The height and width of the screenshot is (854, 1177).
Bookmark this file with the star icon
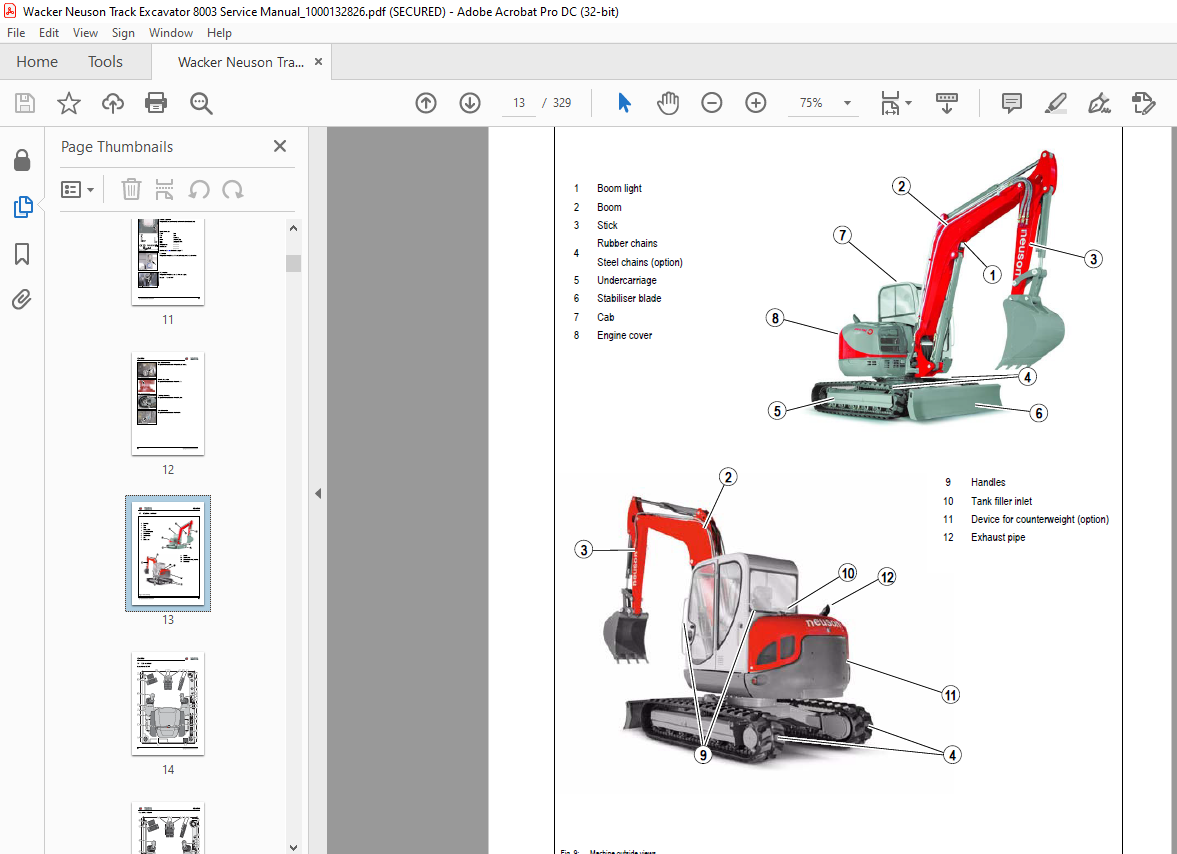[x=68, y=103]
